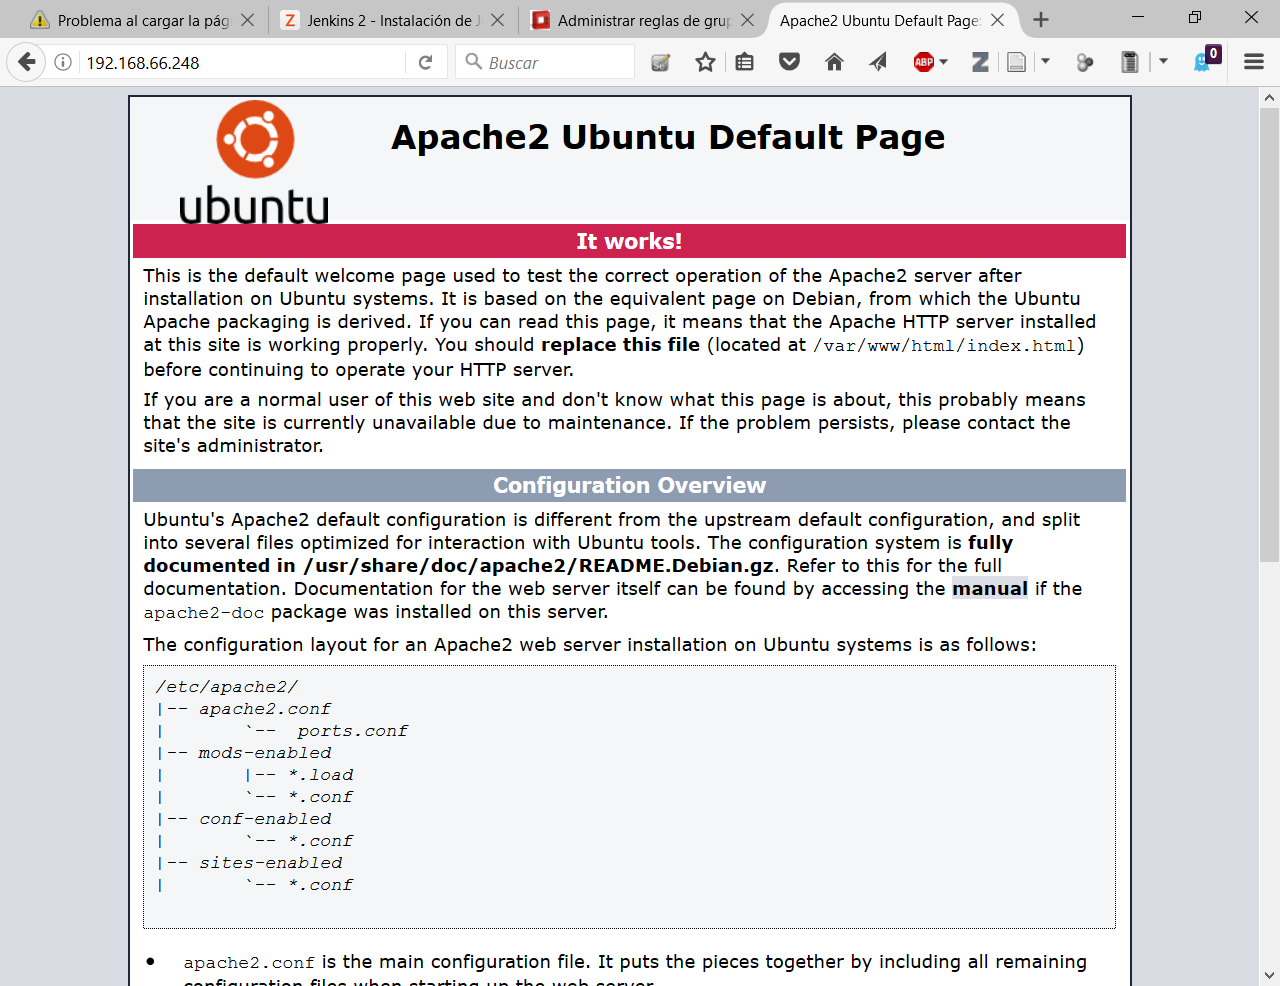Click the "Configuration Overview" section heading

pyautogui.click(x=629, y=485)
